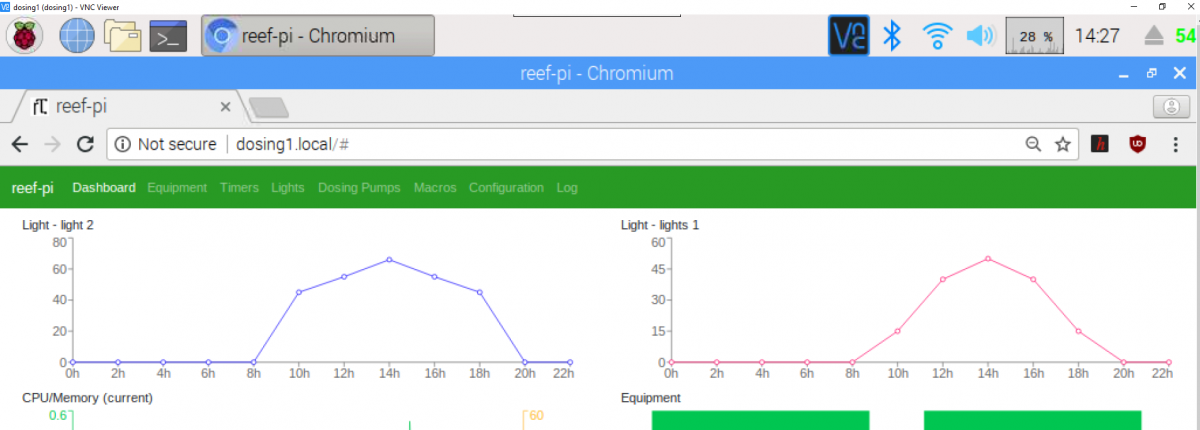Click the 'Equipment' chart title
This screenshot has height=430, width=1200.
coord(651,397)
